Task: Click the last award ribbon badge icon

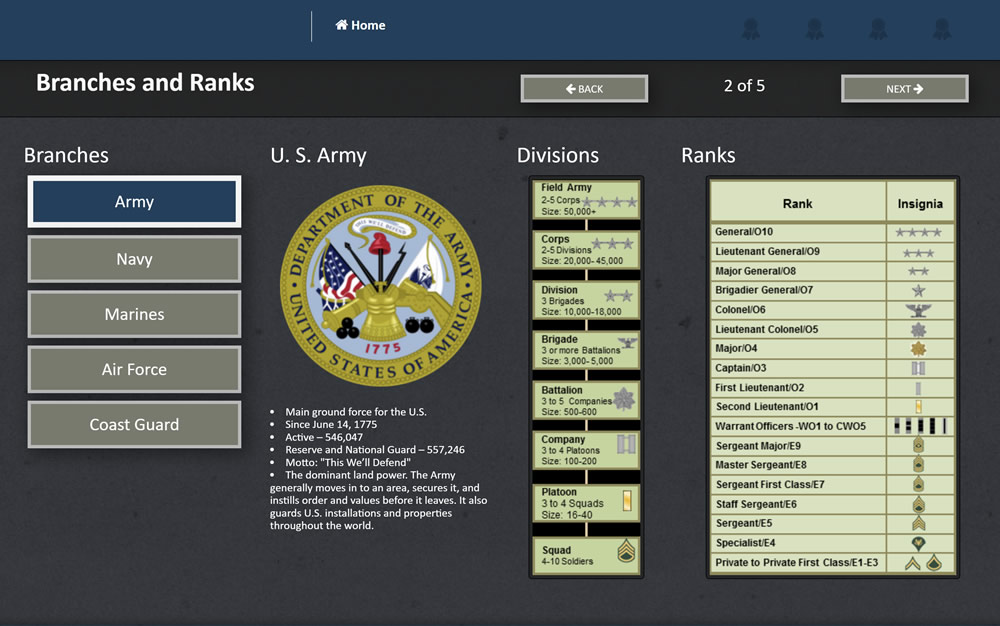Action: click(x=941, y=28)
